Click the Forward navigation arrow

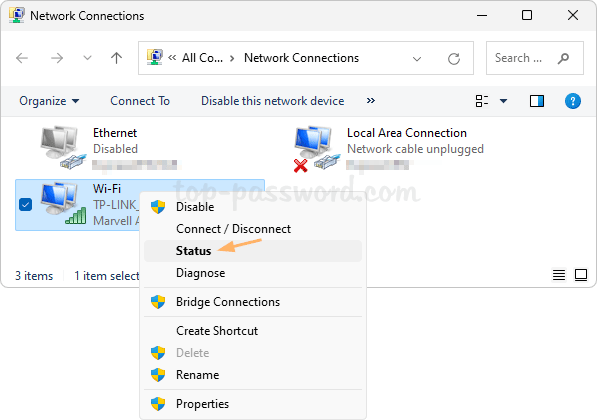[x=57, y=58]
